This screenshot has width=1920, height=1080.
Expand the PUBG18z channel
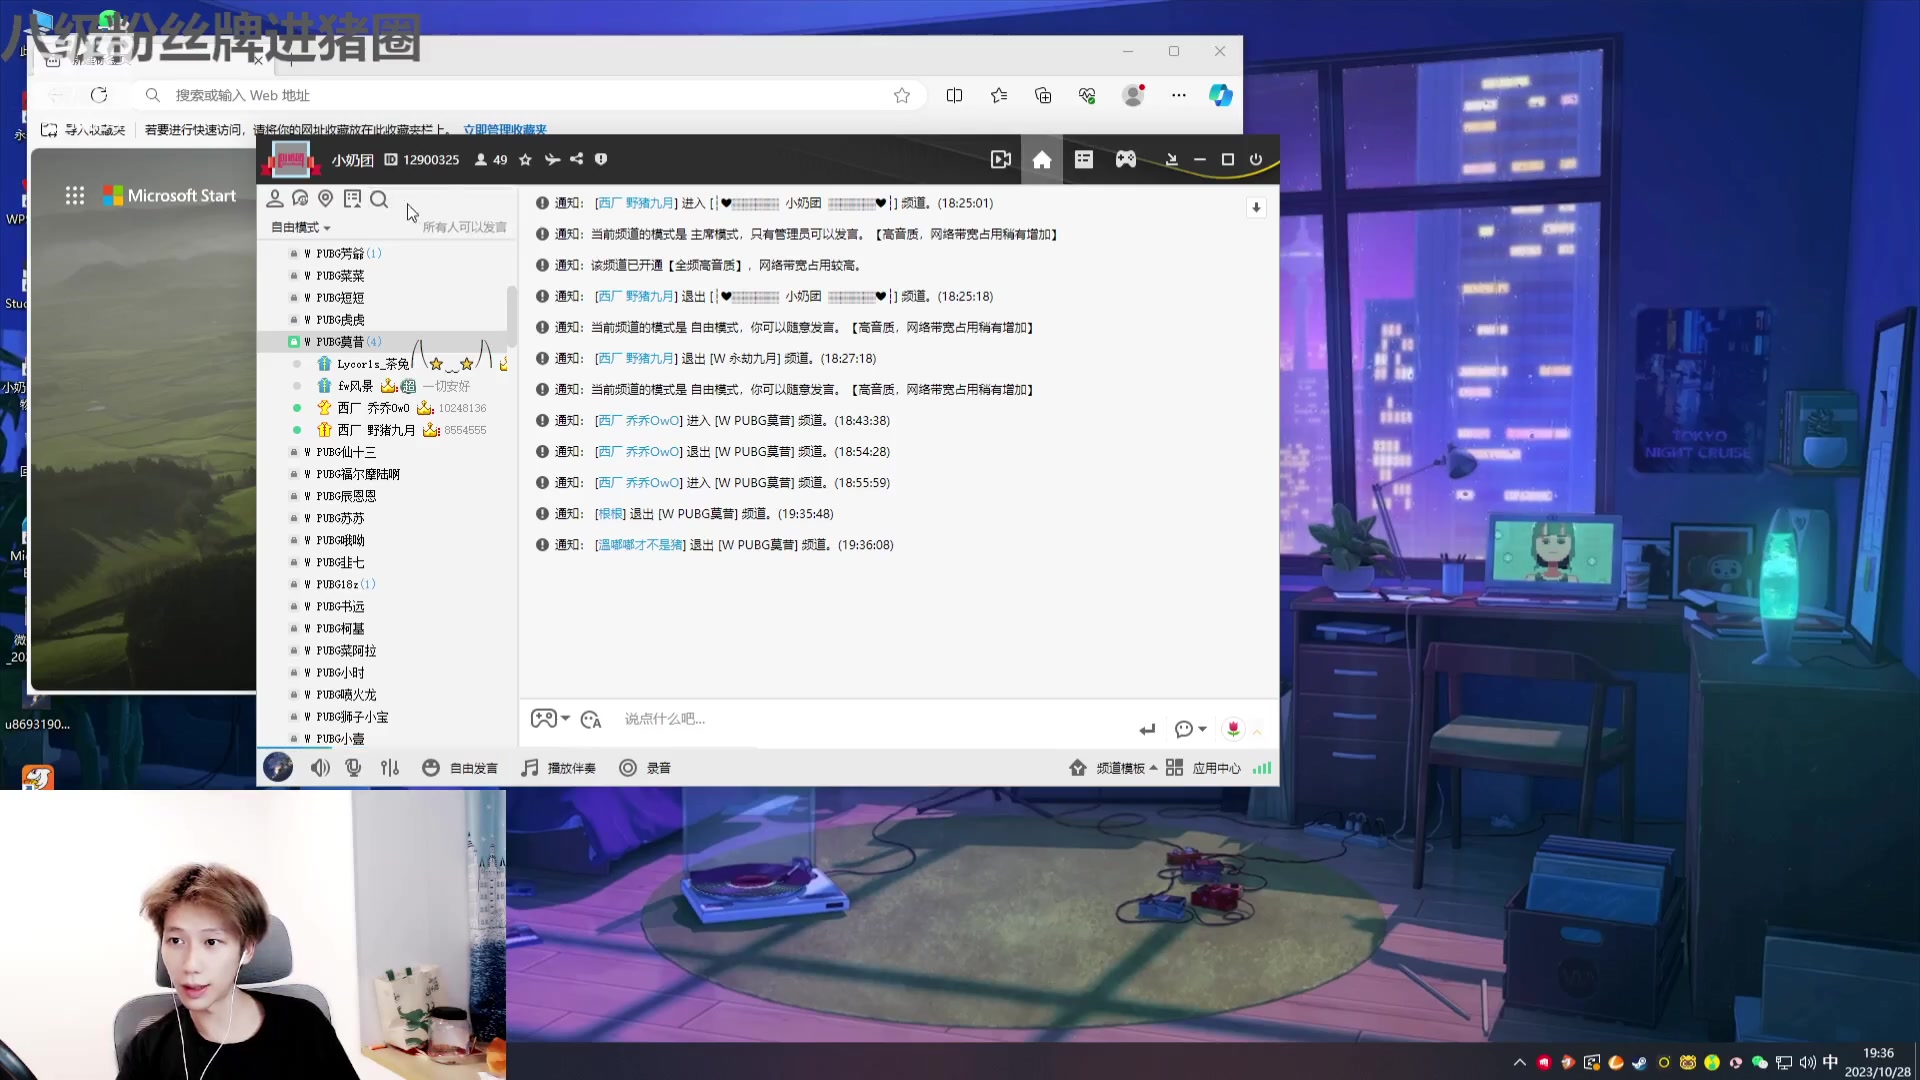pos(294,585)
